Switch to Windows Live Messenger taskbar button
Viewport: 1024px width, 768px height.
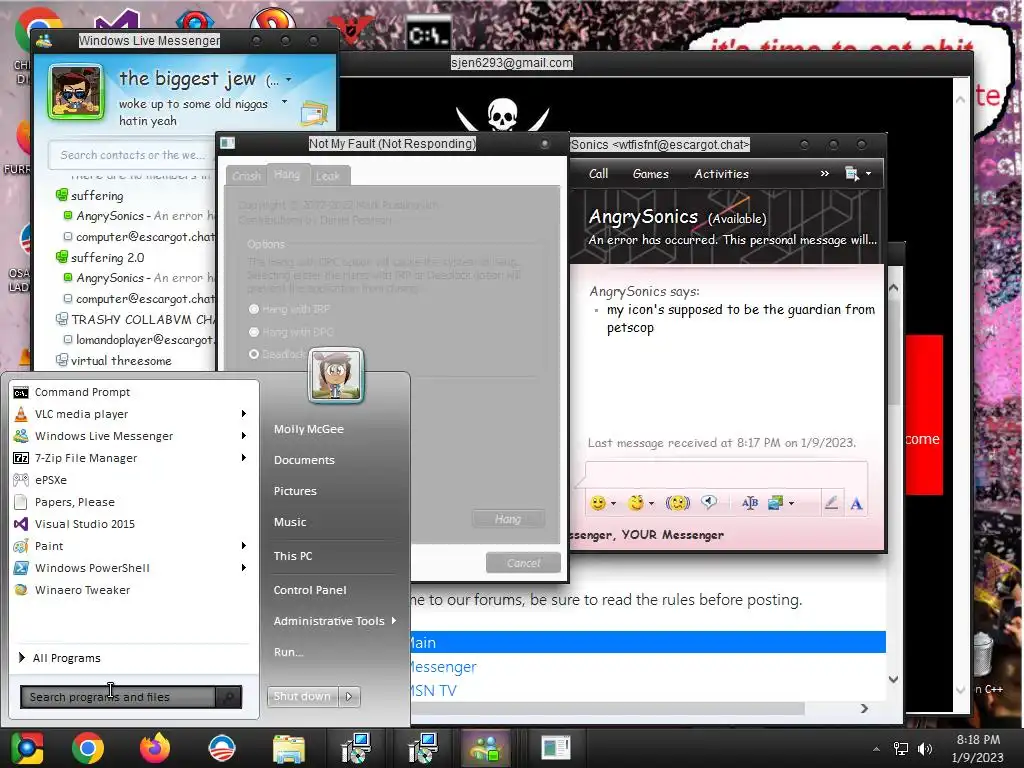(x=486, y=748)
